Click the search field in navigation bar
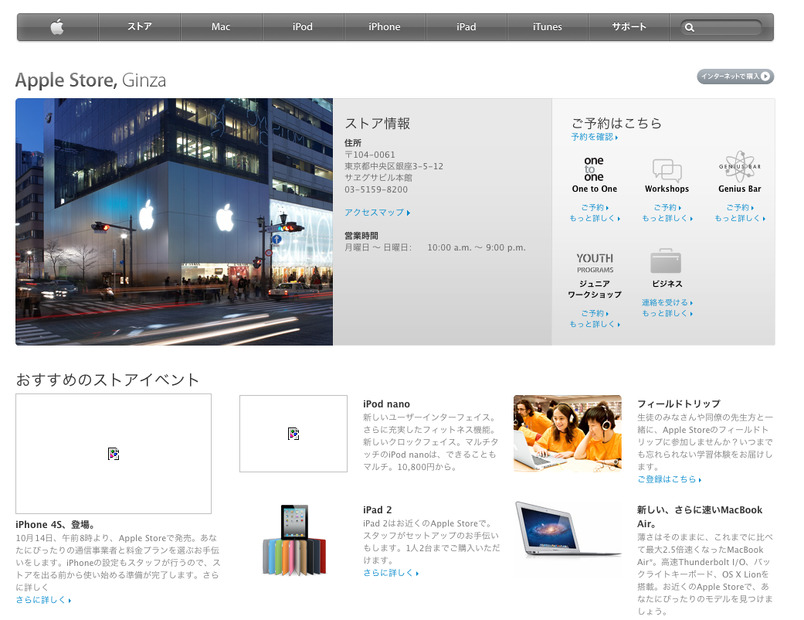Image resolution: width=804 pixels, height=620 pixels. tap(722, 27)
